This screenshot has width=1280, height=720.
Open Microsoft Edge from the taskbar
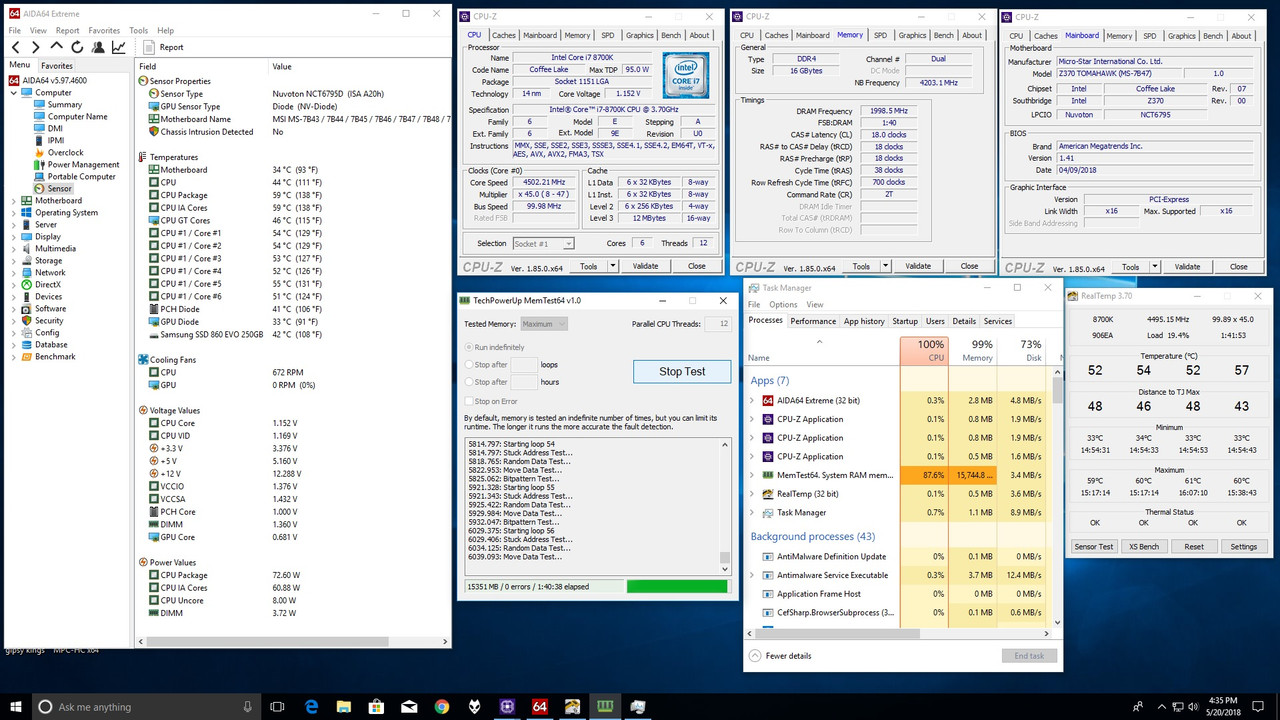(312, 706)
